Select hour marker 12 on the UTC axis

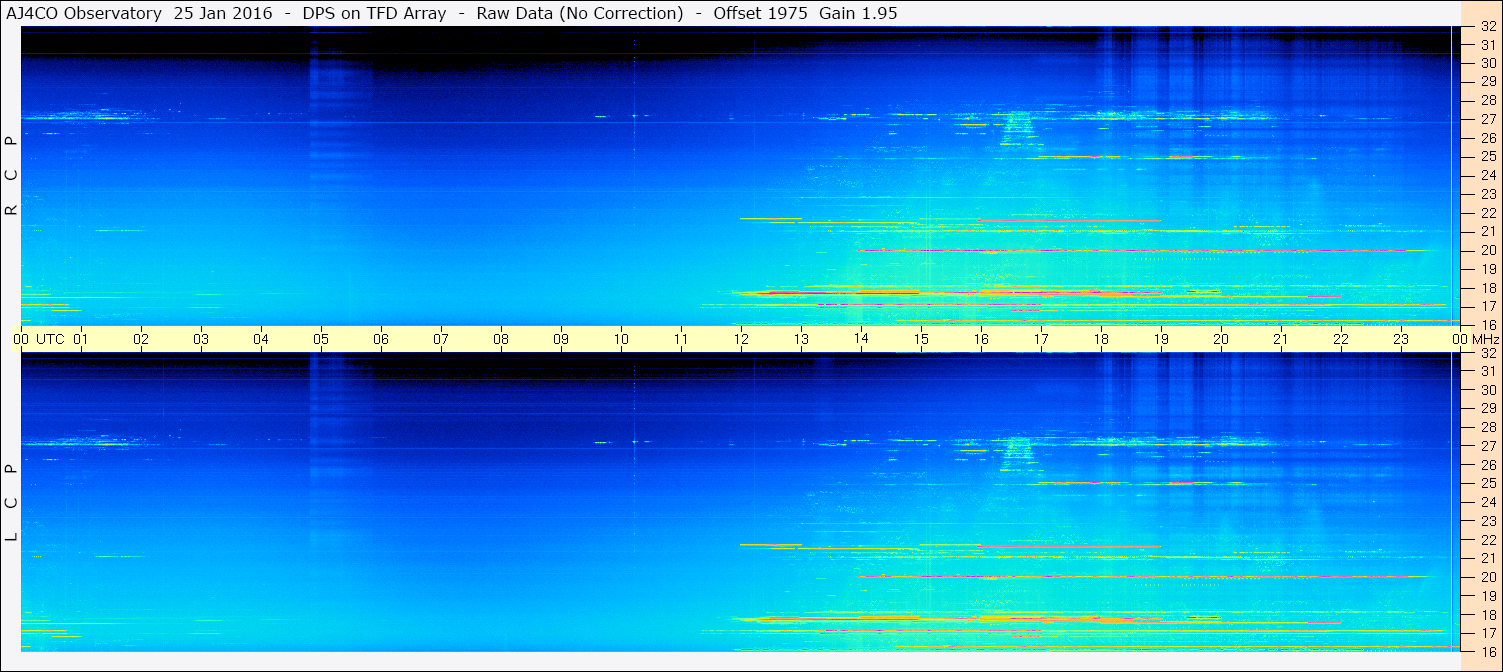[x=741, y=339]
